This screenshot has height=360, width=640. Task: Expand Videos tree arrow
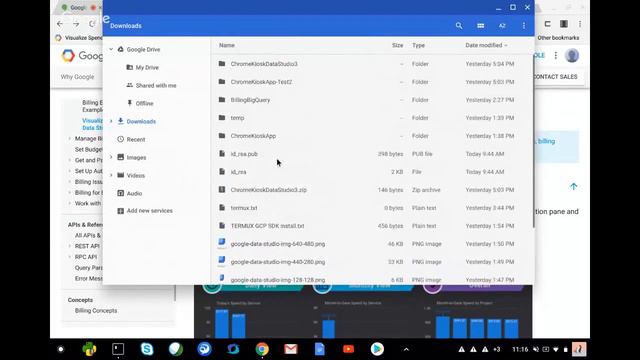(x=111, y=175)
